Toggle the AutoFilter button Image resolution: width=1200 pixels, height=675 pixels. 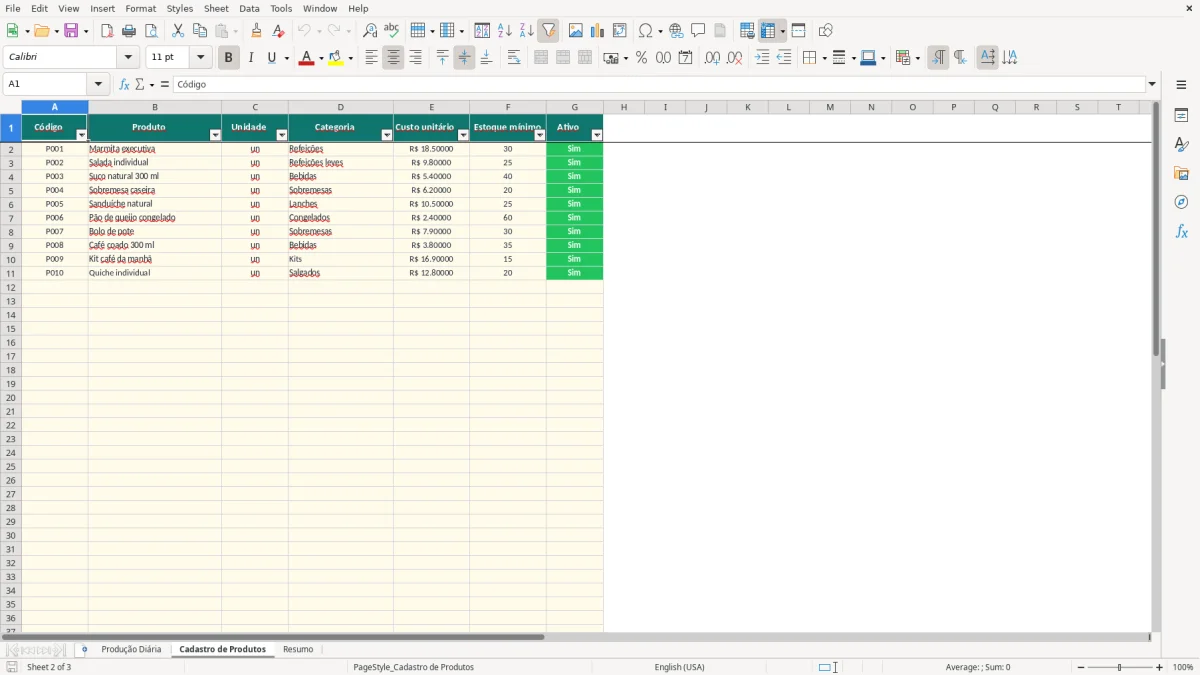548,31
